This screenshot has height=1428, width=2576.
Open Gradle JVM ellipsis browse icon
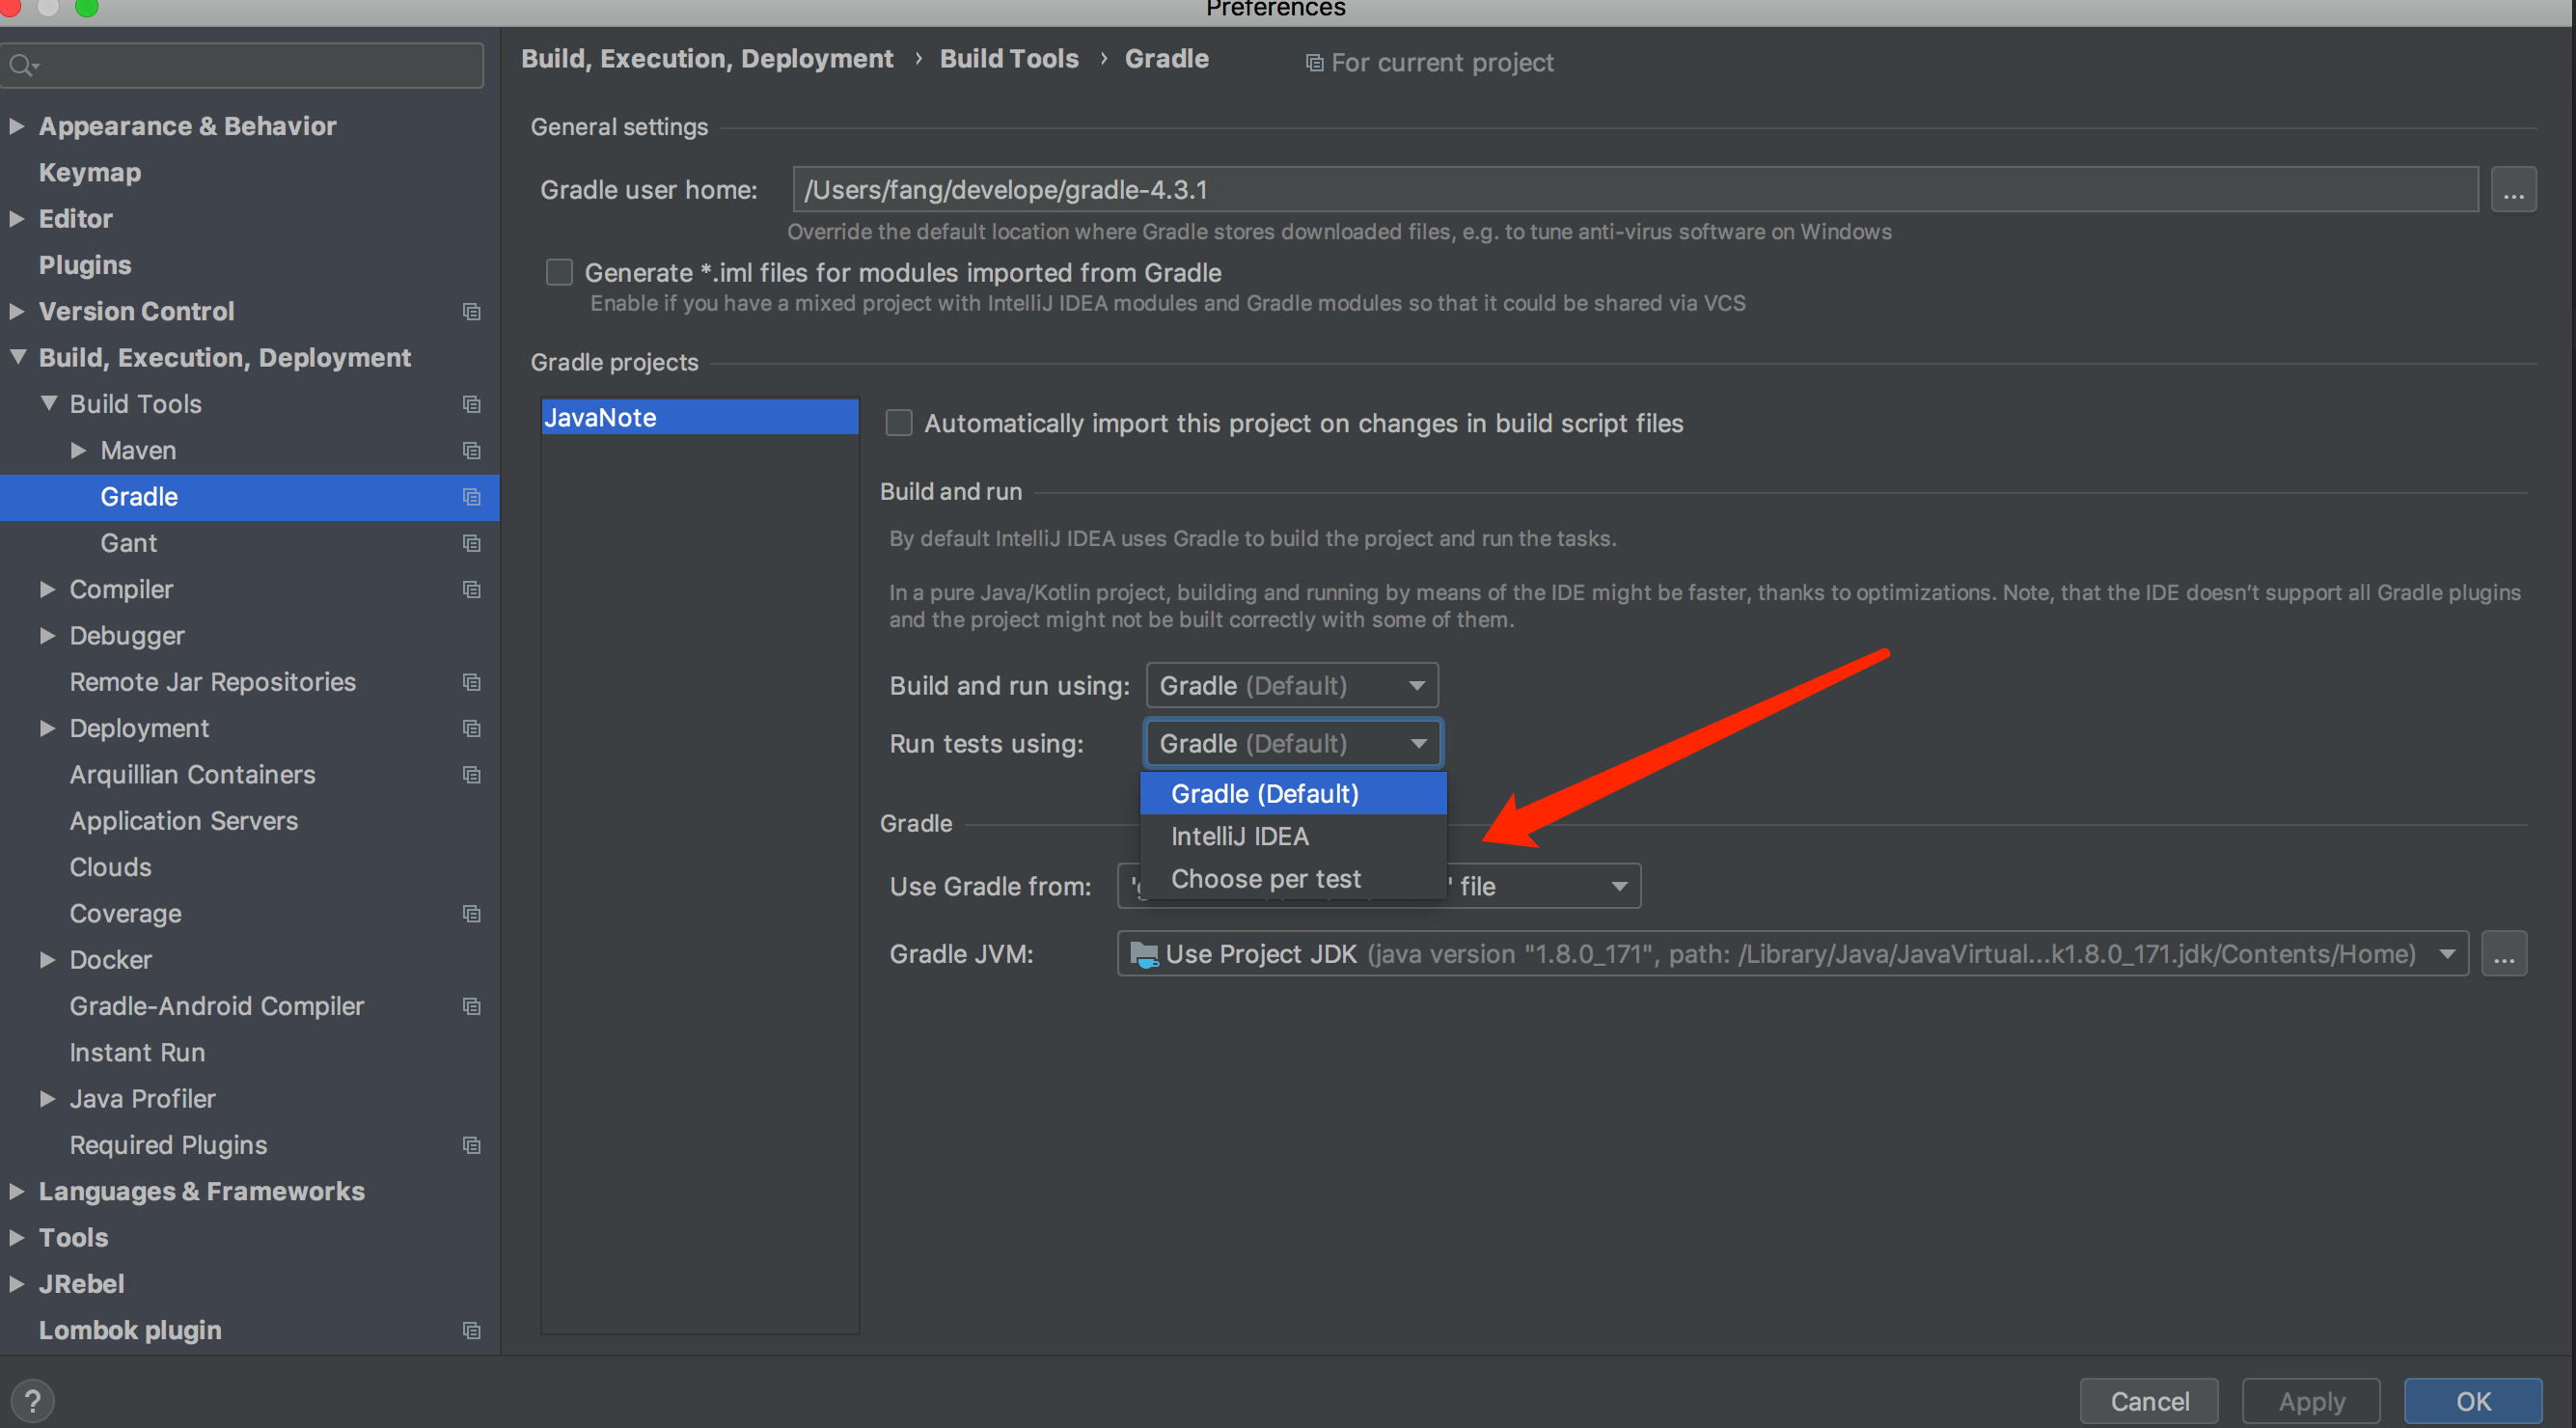pyautogui.click(x=2505, y=953)
